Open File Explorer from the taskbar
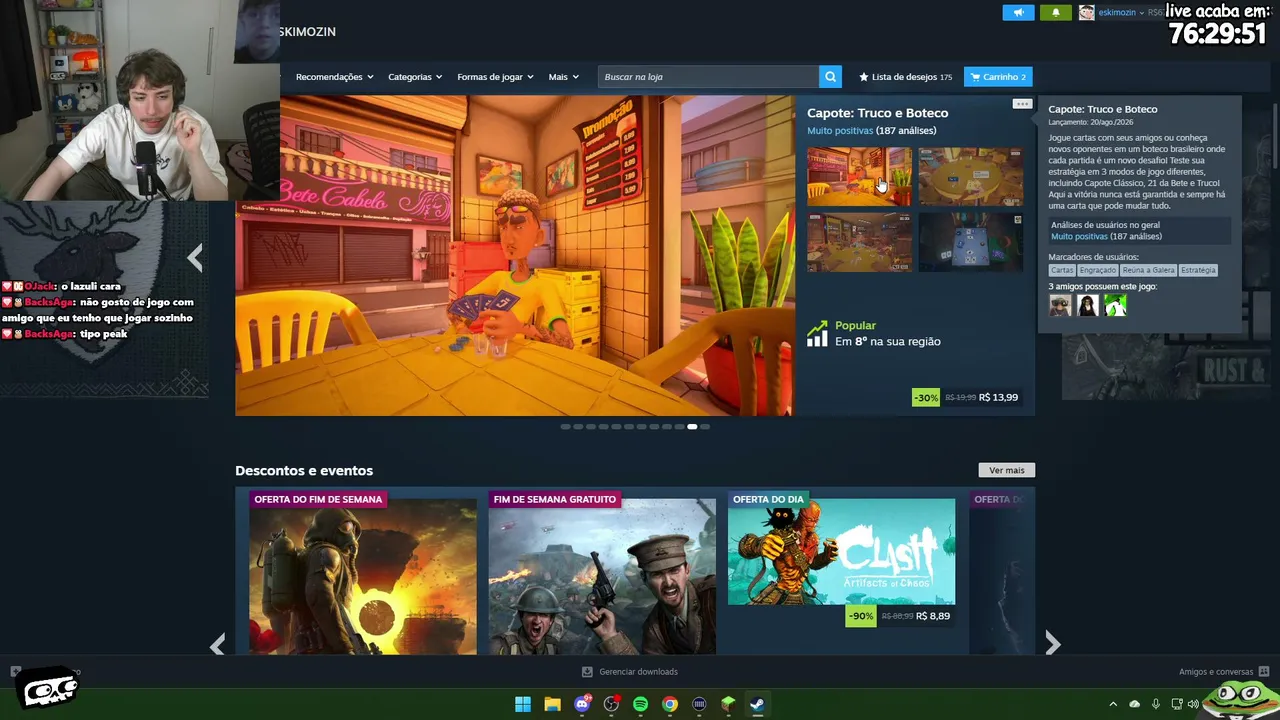The height and width of the screenshot is (720, 1280). coord(552,704)
